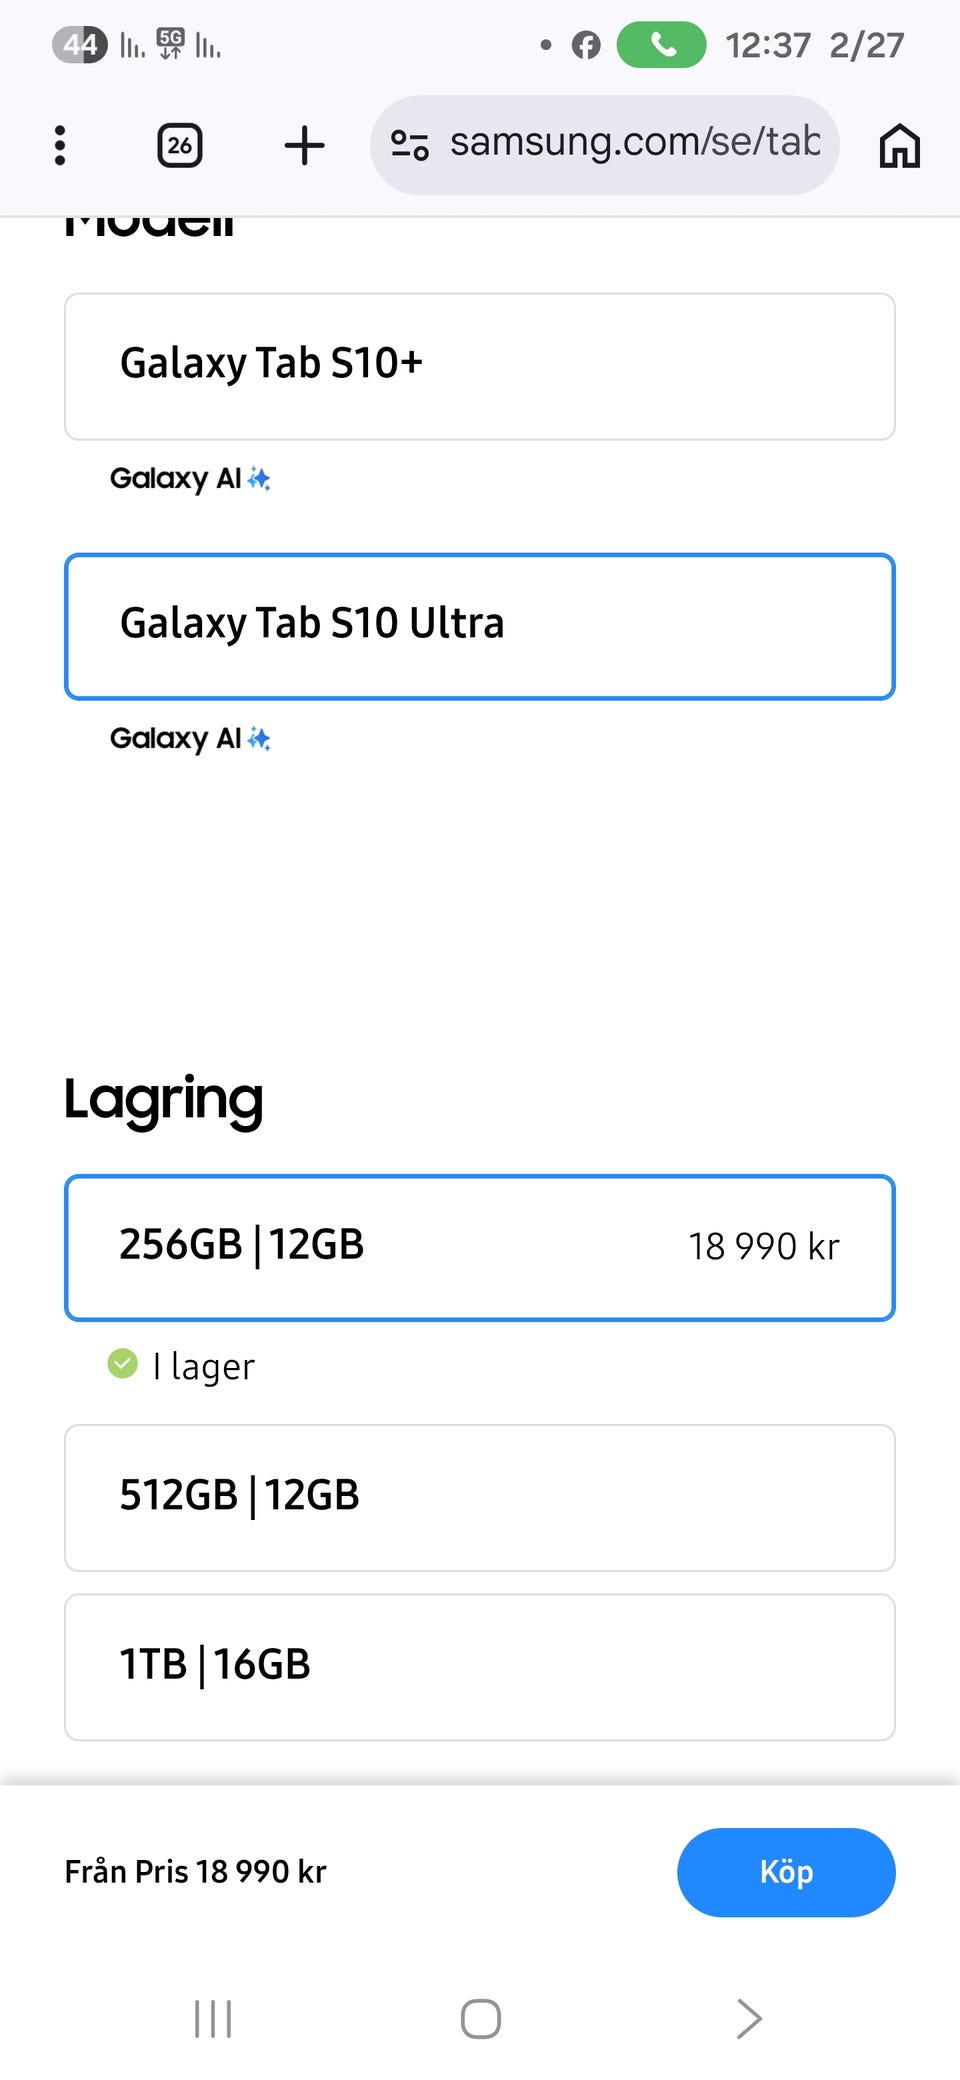Screen dimensions: 960x2080
Task: Tap Galaxy AI label under Tab S10 Ultra
Action: (190, 739)
